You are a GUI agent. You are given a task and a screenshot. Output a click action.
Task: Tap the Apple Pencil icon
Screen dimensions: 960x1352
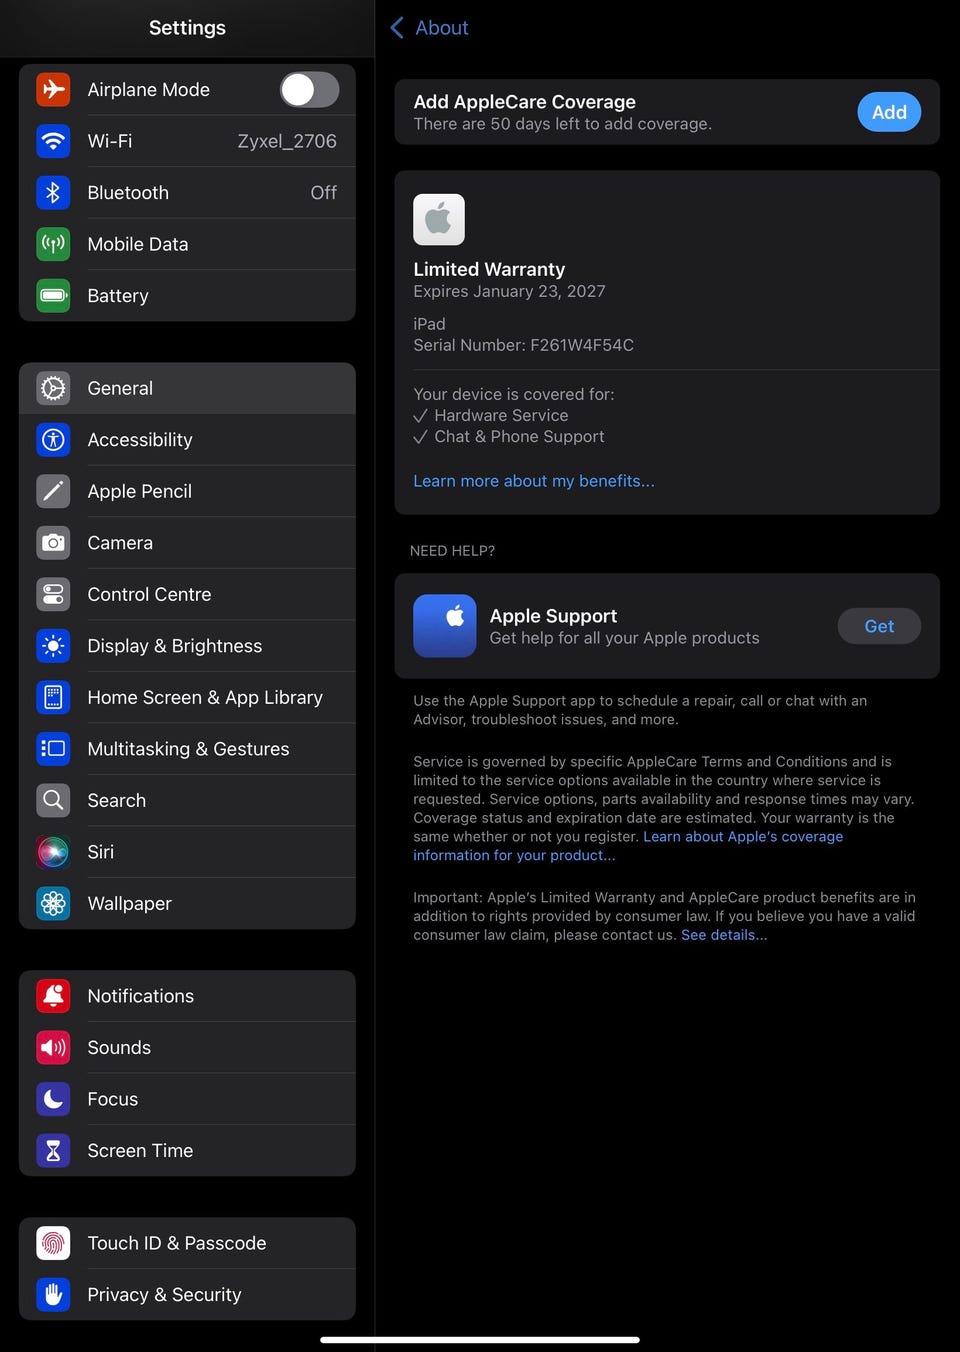[x=54, y=491]
